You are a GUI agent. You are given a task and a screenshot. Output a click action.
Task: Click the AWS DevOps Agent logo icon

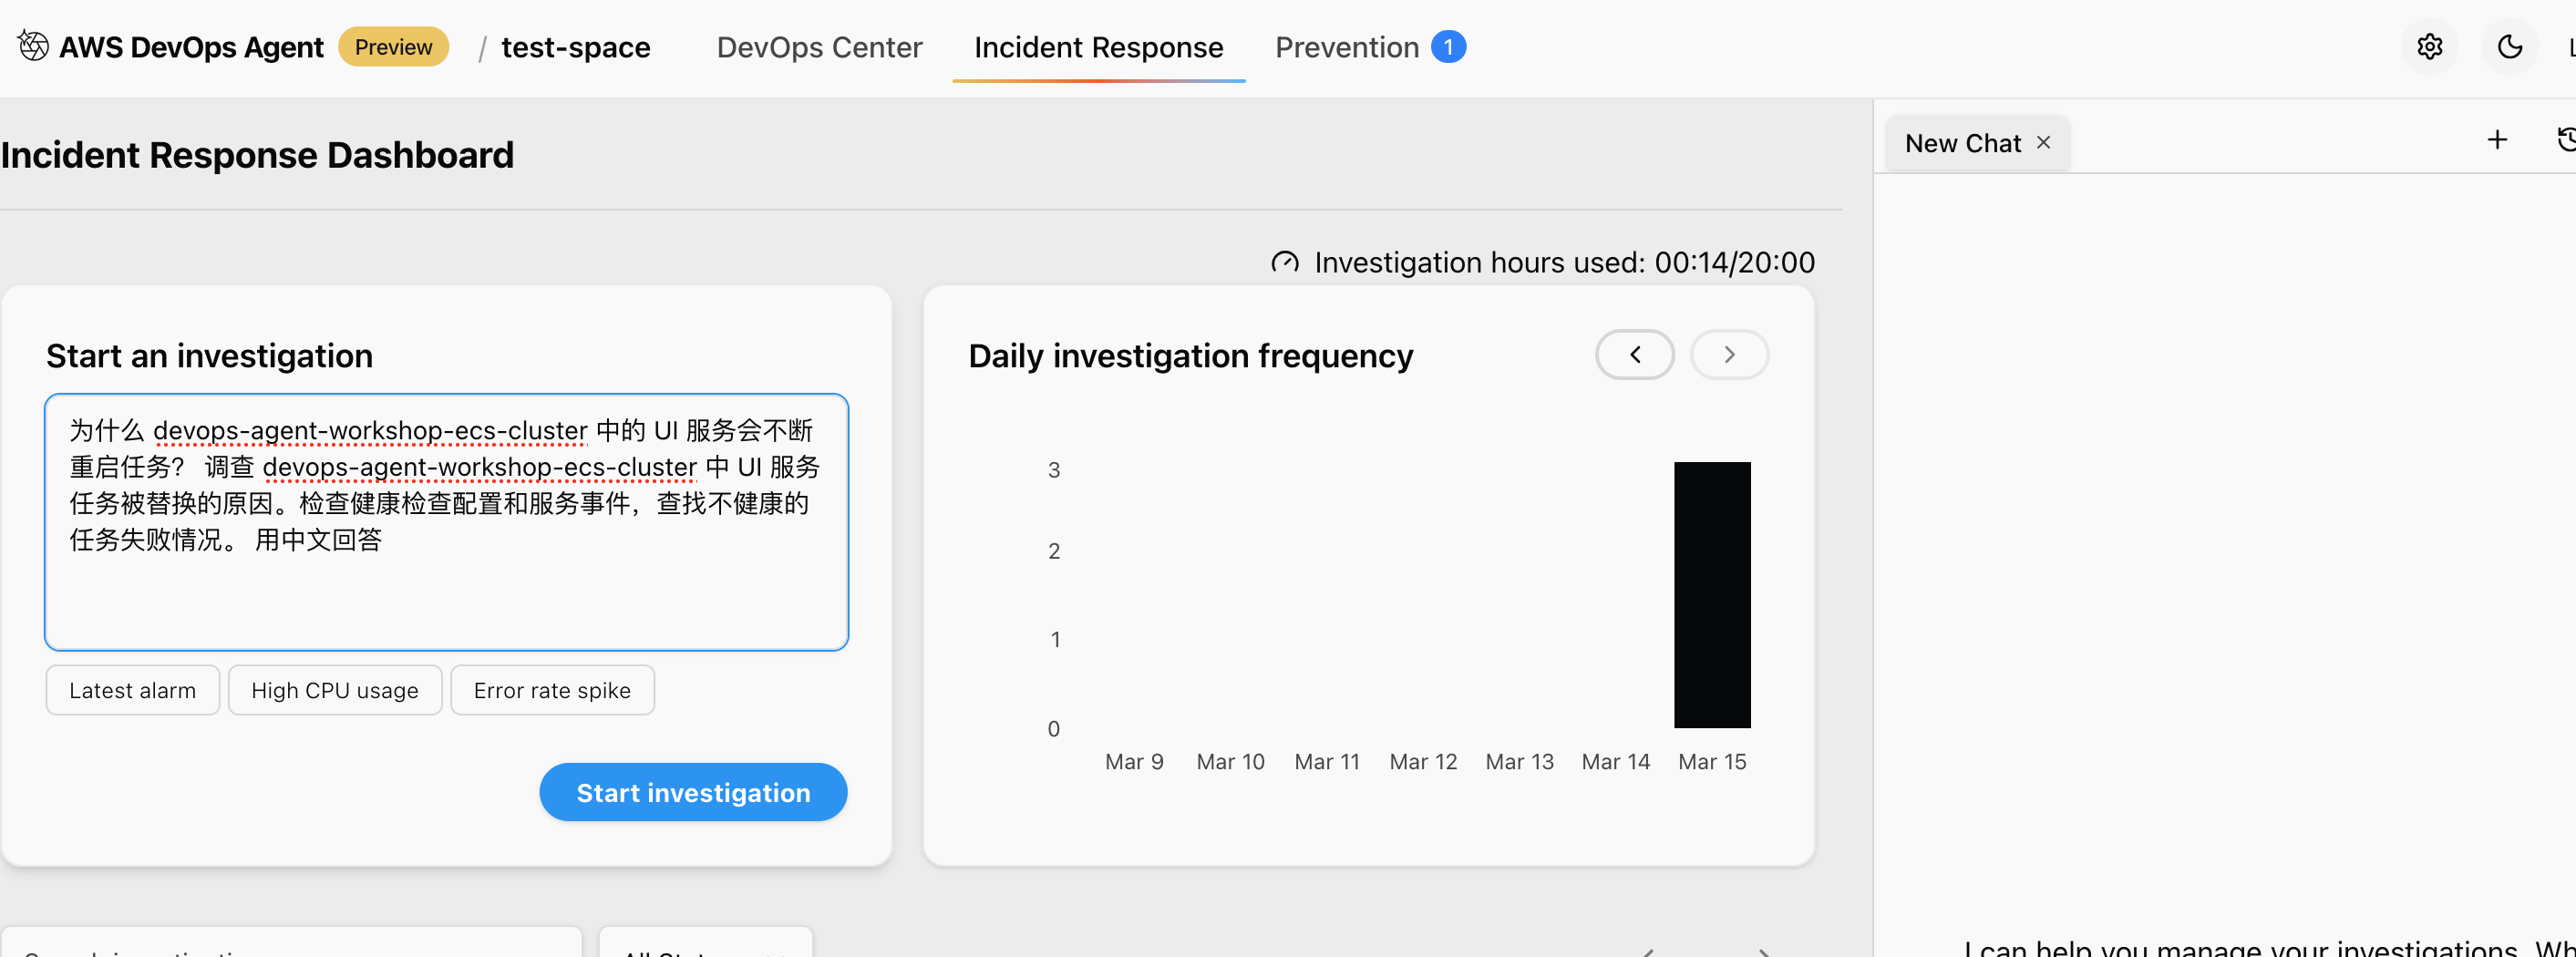[33, 46]
